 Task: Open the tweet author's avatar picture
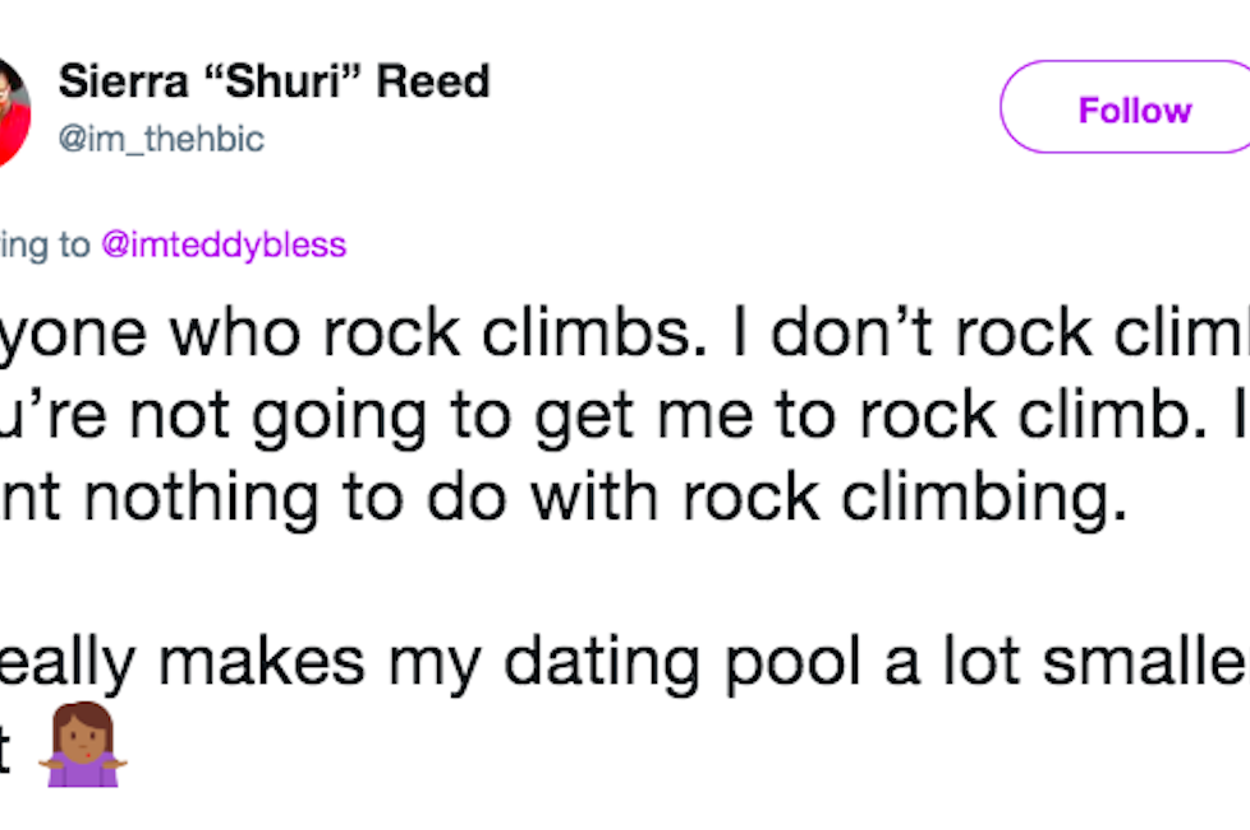[12, 112]
